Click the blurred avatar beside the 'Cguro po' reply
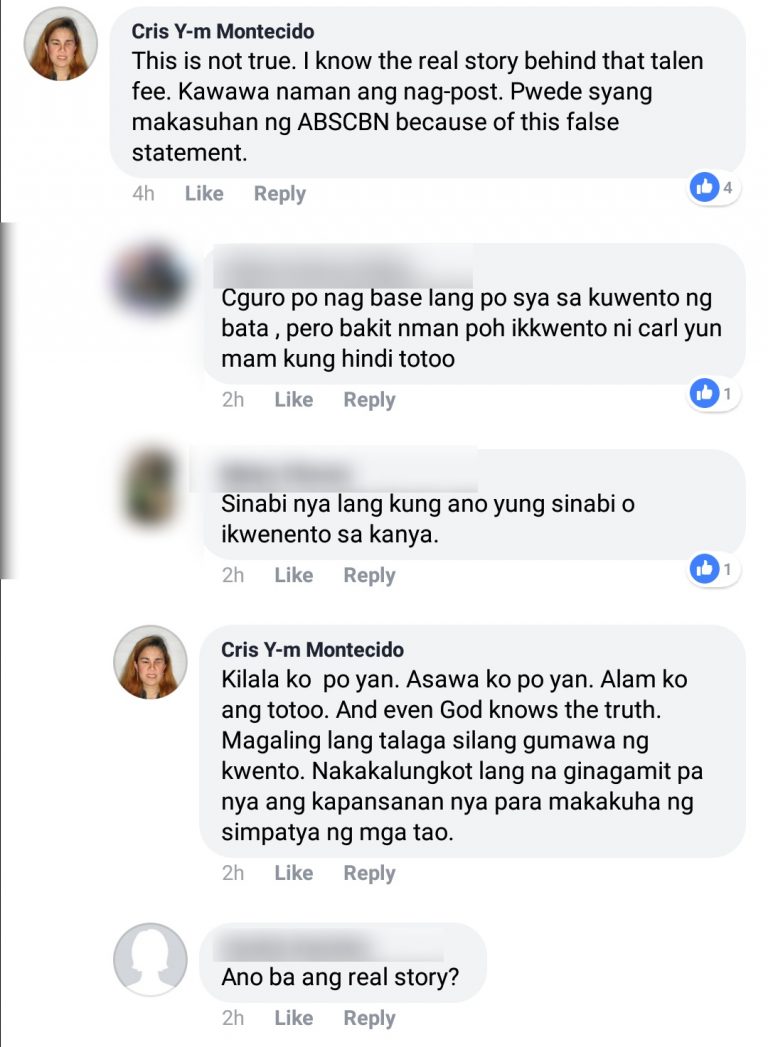 tap(150, 279)
